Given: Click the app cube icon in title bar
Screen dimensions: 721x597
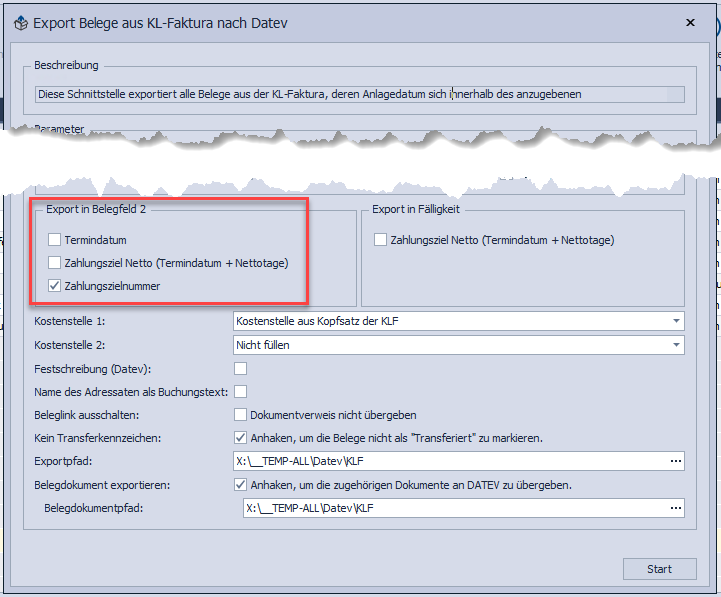Looking at the screenshot, I should (x=19, y=22).
